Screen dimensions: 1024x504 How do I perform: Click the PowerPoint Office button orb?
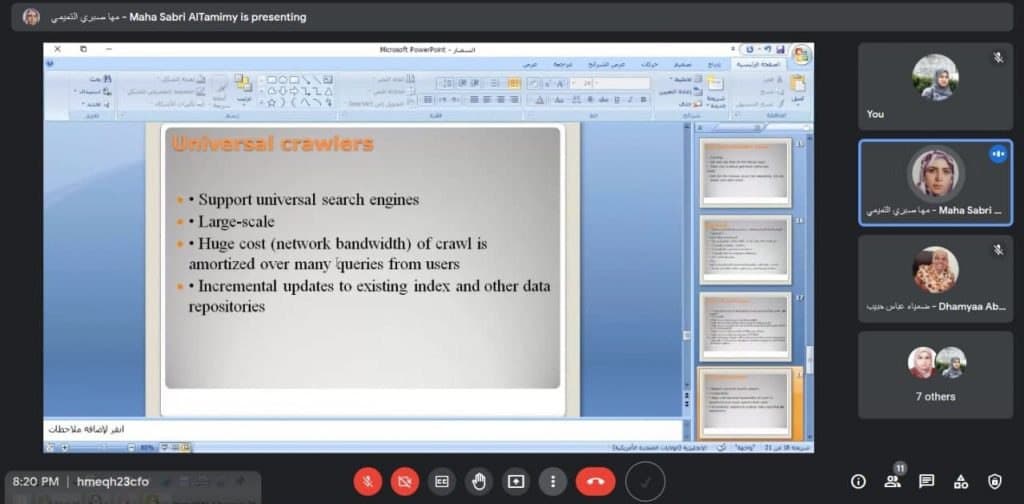[x=800, y=55]
